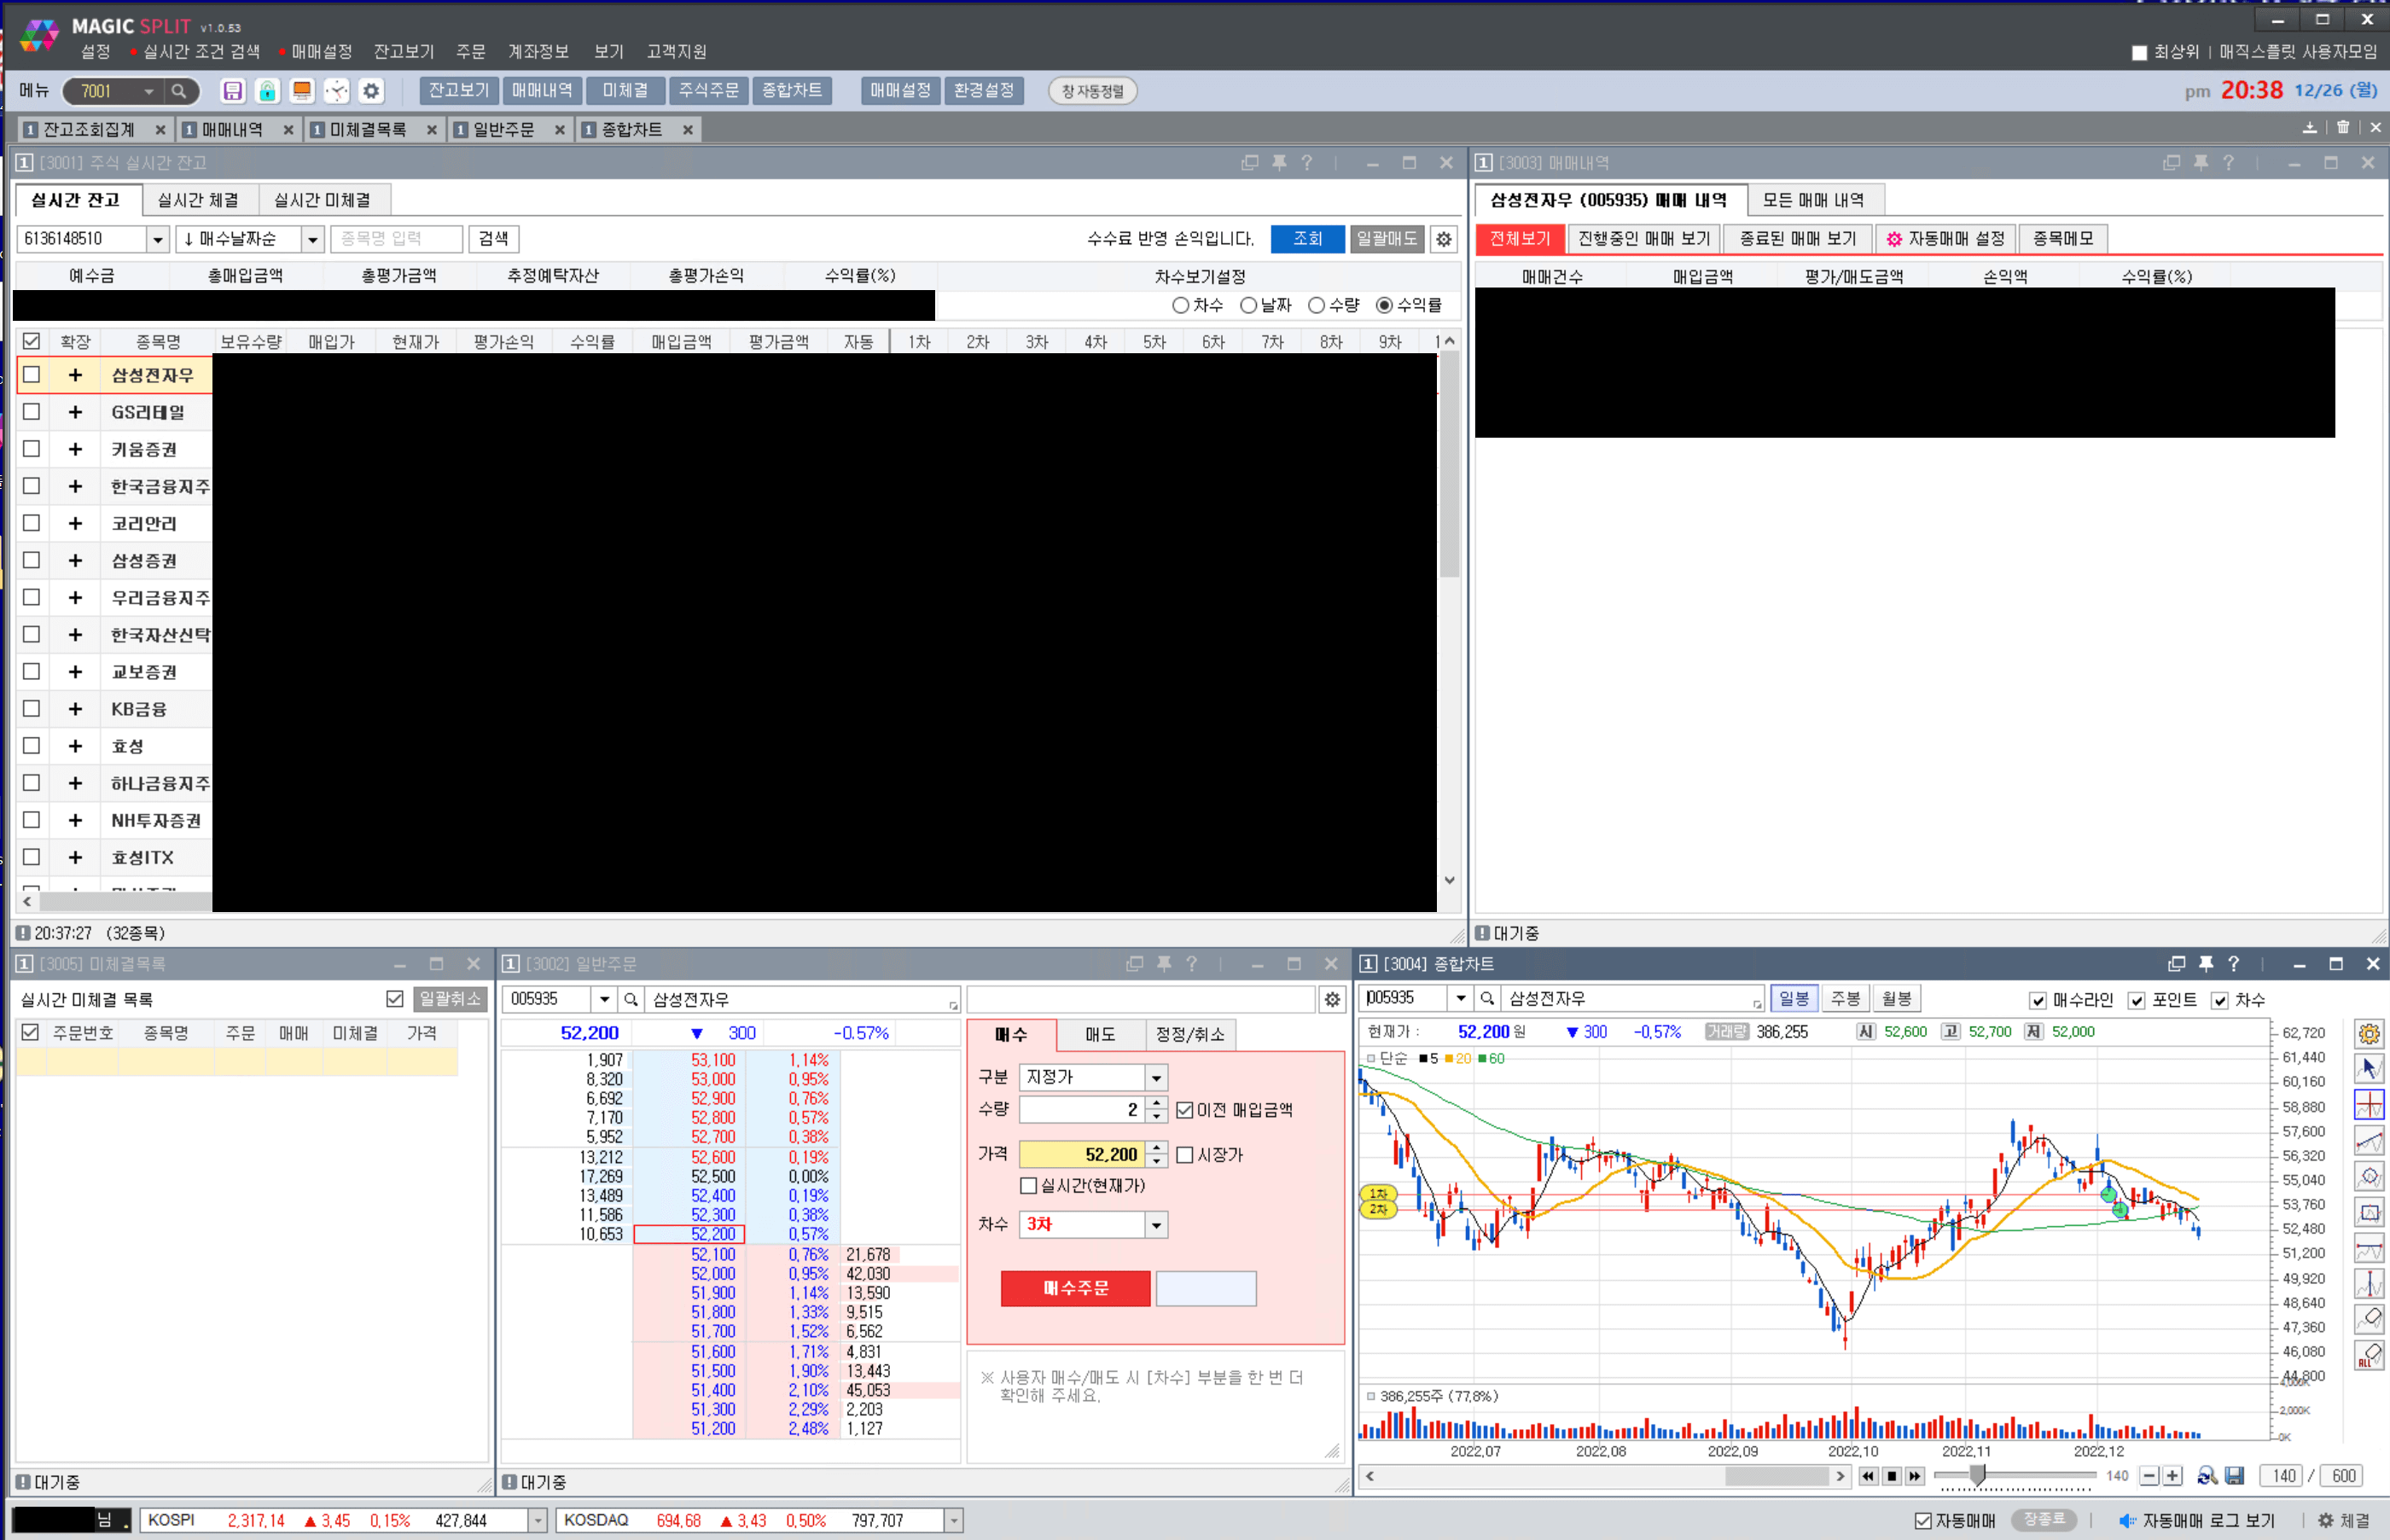Switch to the 매도 tab
Screen dimensions: 2390x1540
click(1099, 1034)
